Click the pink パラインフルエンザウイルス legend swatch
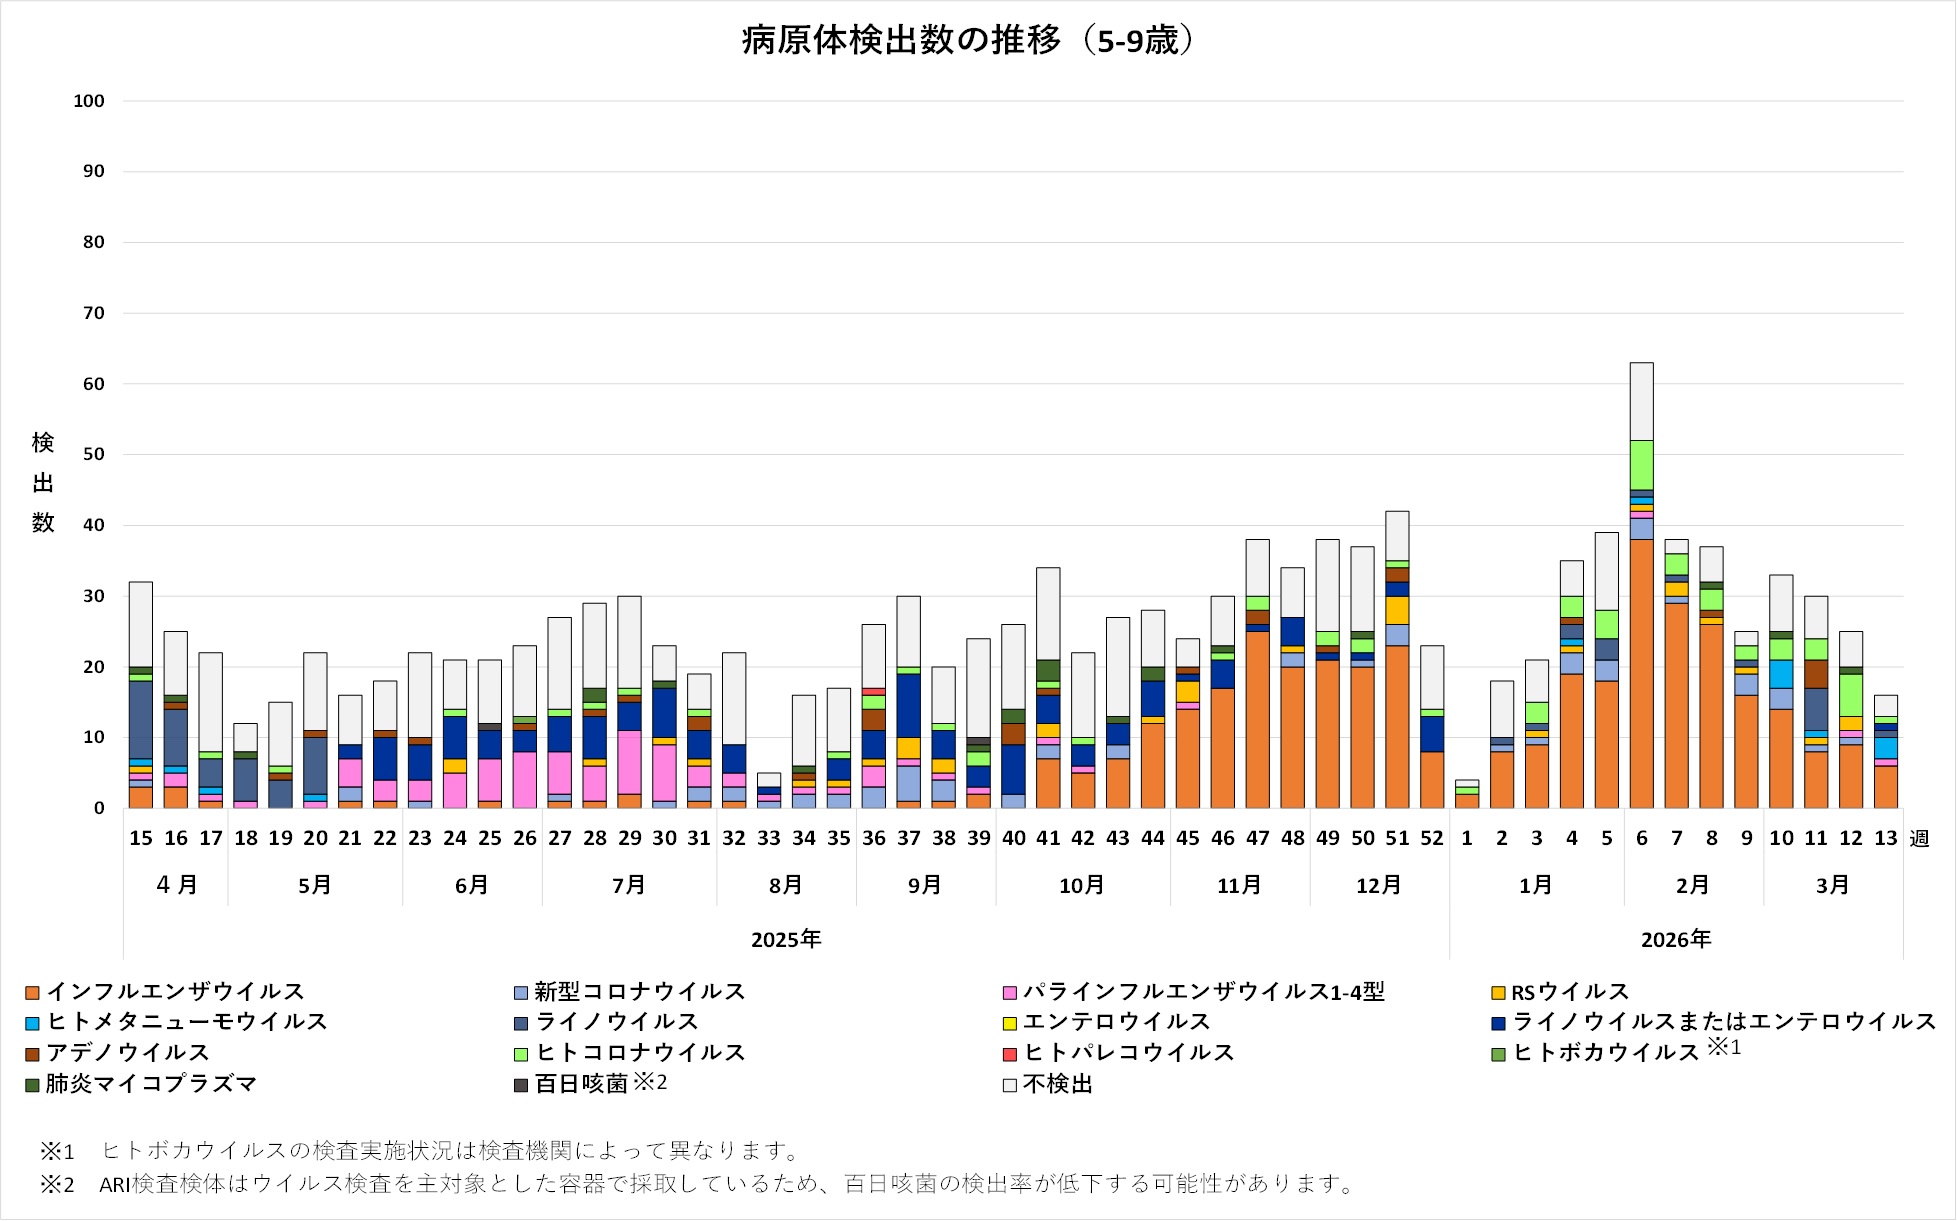 pyautogui.click(x=1009, y=993)
